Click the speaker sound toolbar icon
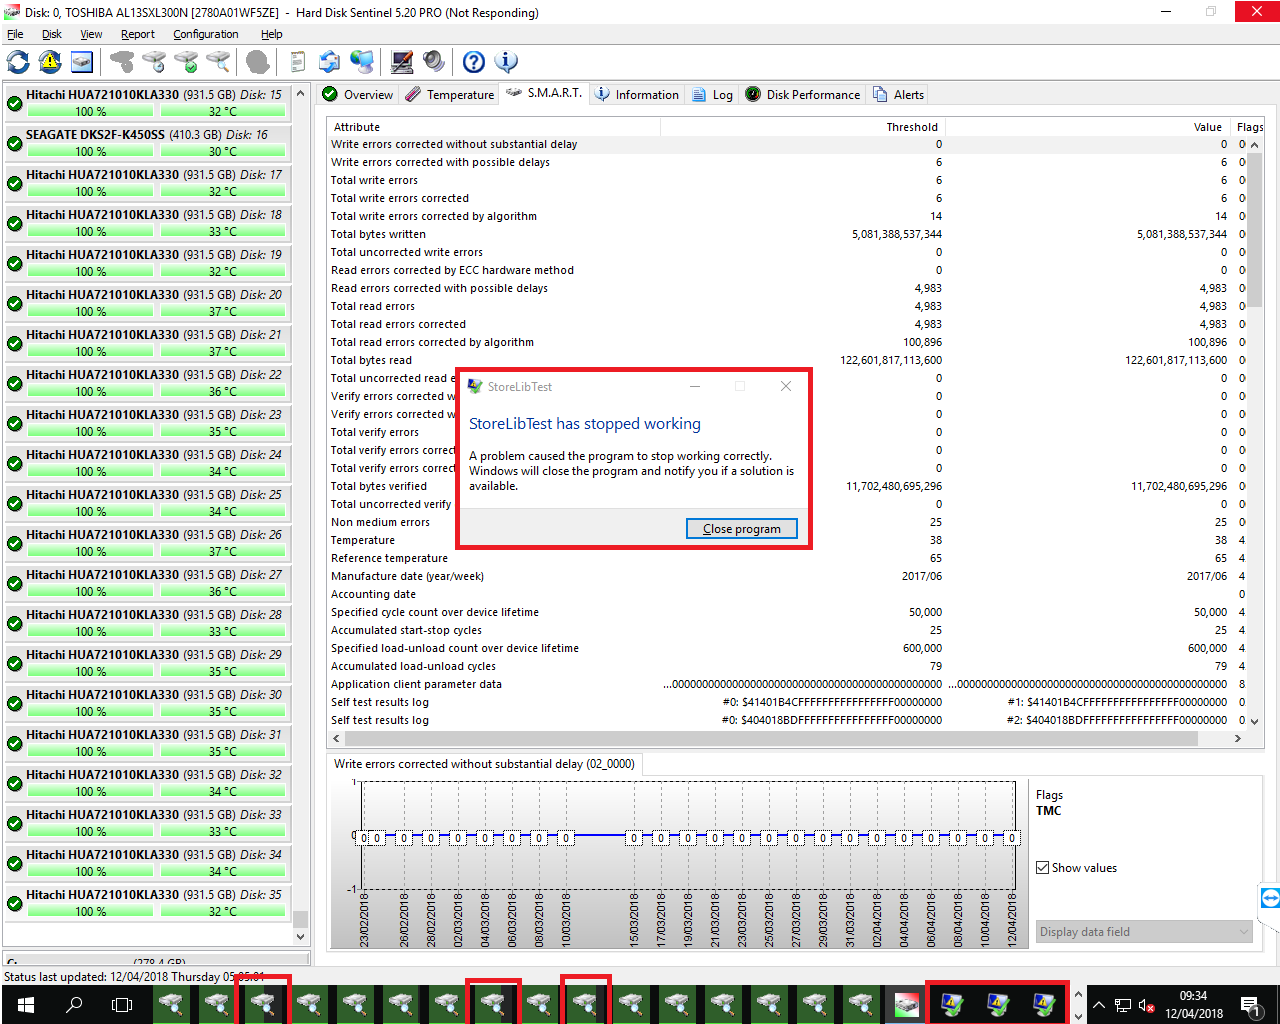 point(434,62)
